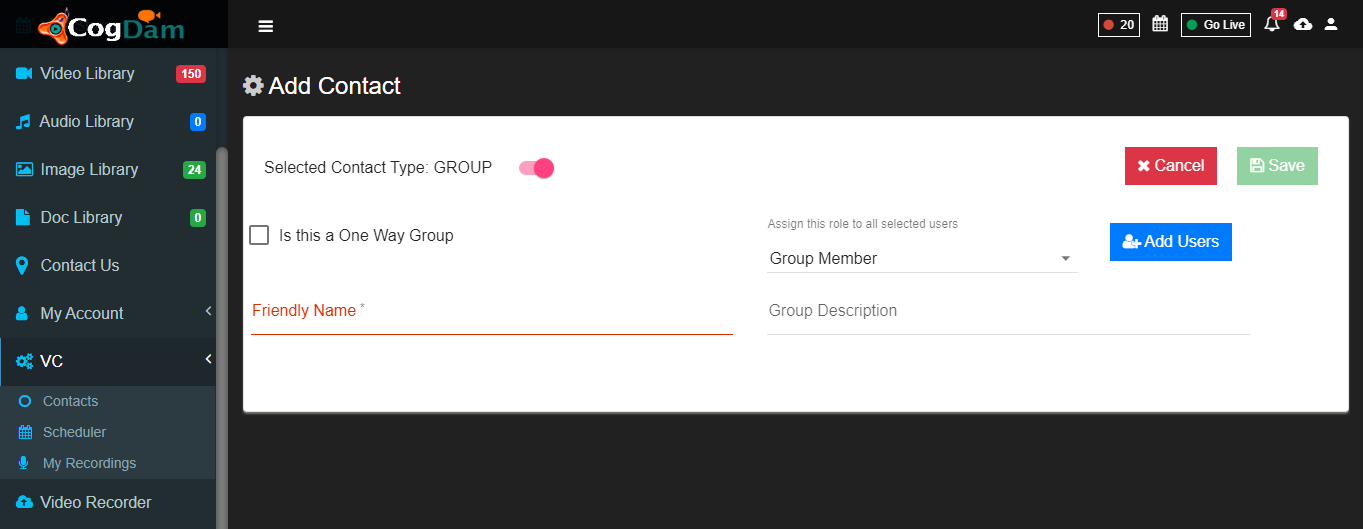Viewport: 1363px width, 529px height.
Task: Click the cloud upload icon
Action: pos(1303,24)
